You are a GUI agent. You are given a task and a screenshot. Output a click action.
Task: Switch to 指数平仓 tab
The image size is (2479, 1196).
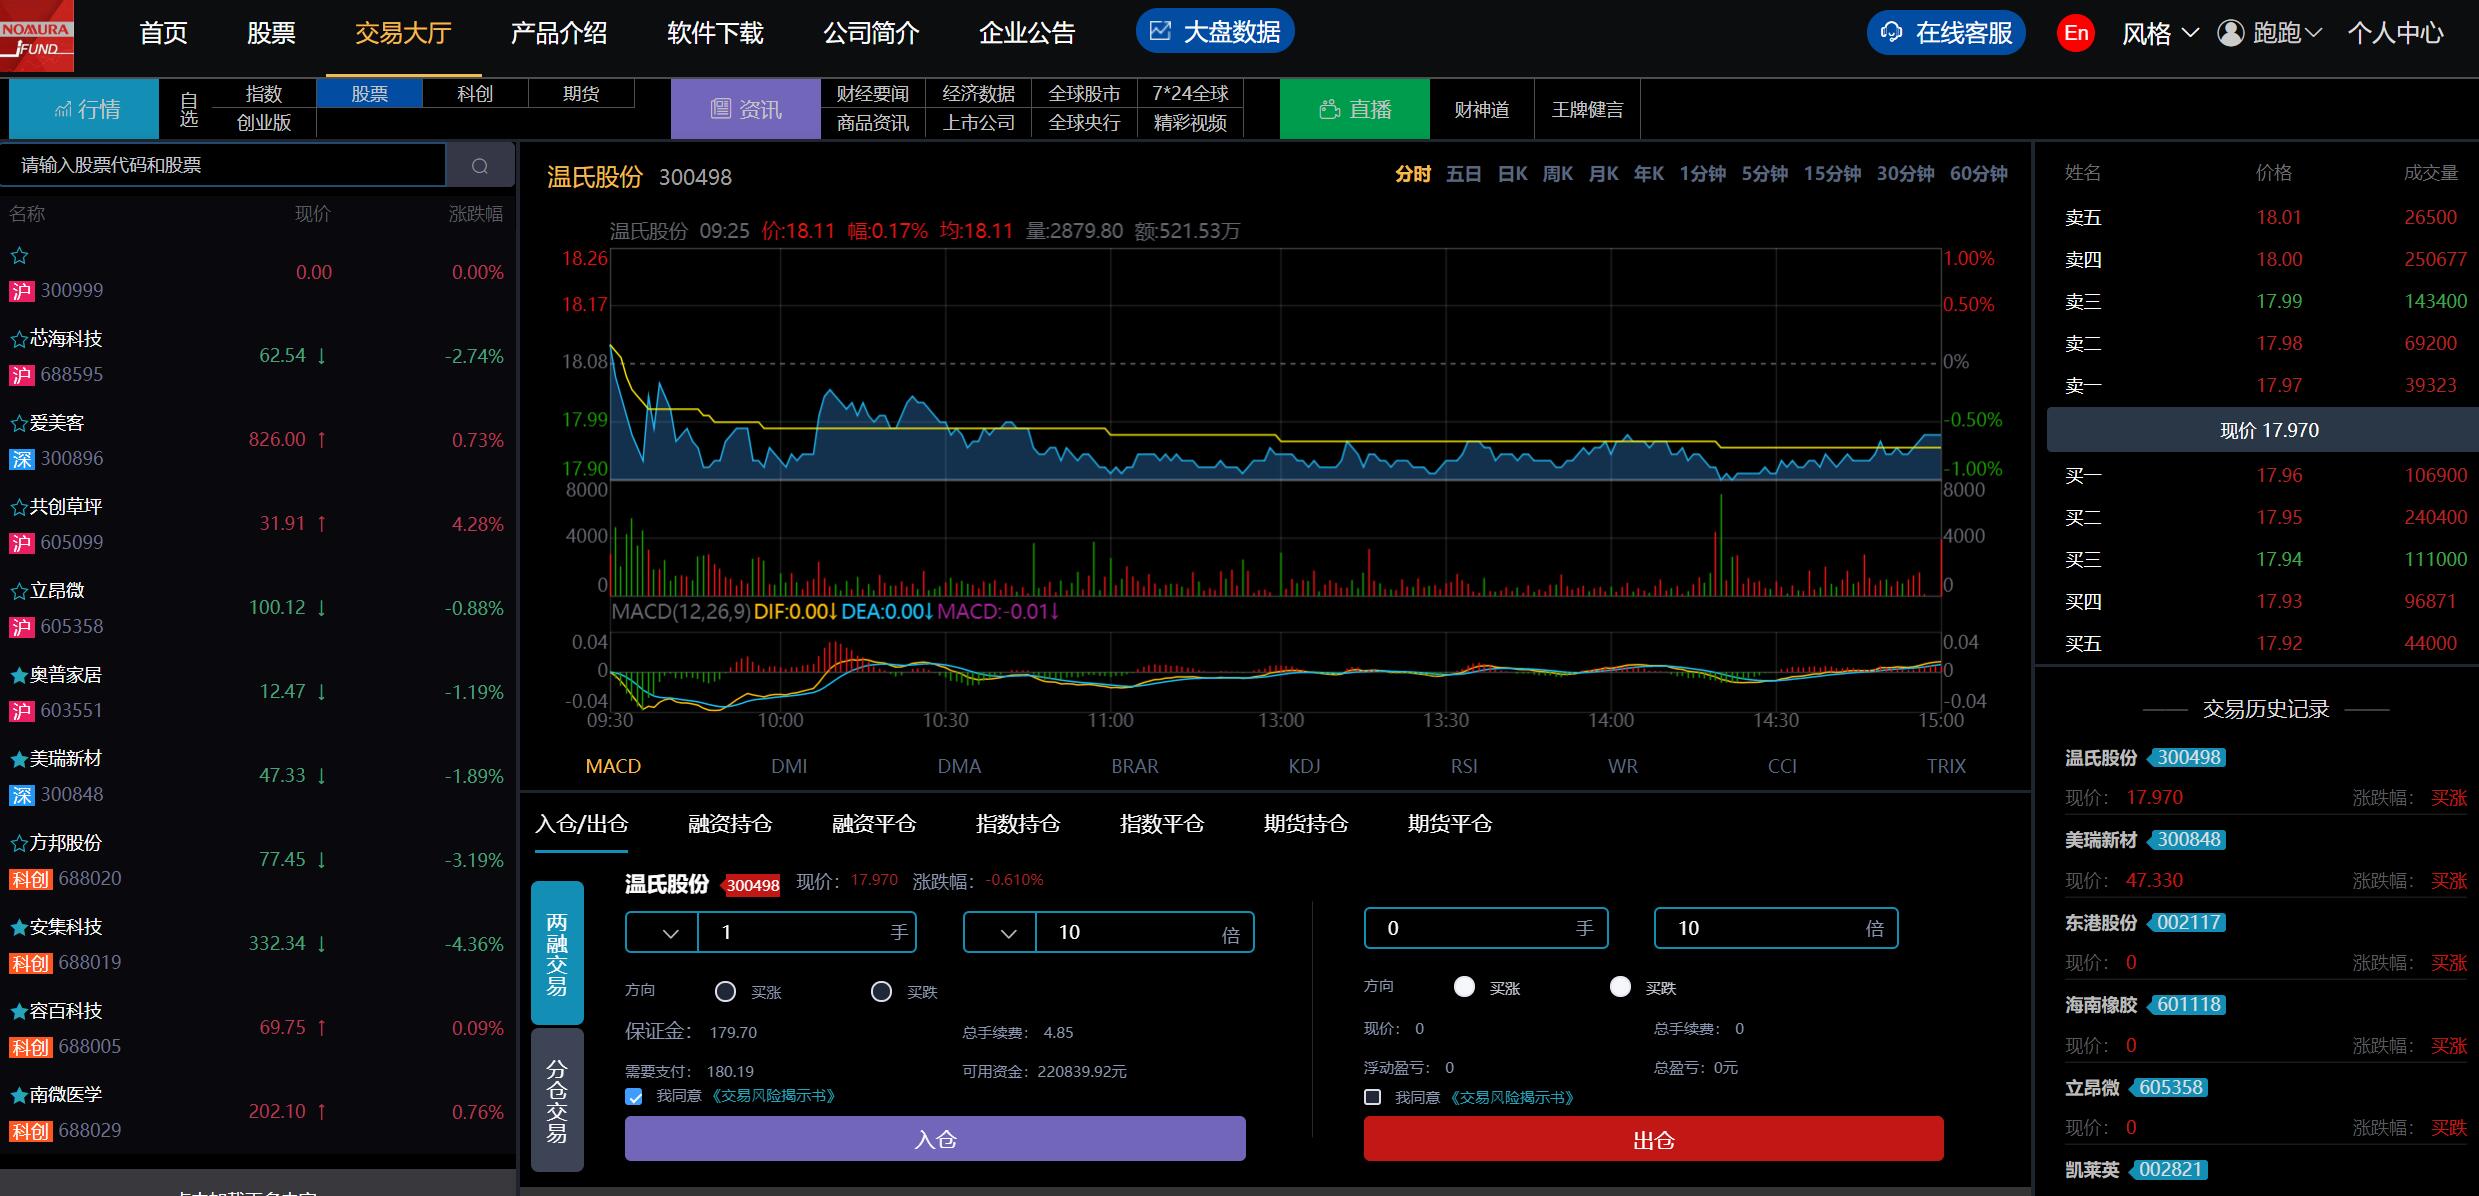(x=1162, y=824)
